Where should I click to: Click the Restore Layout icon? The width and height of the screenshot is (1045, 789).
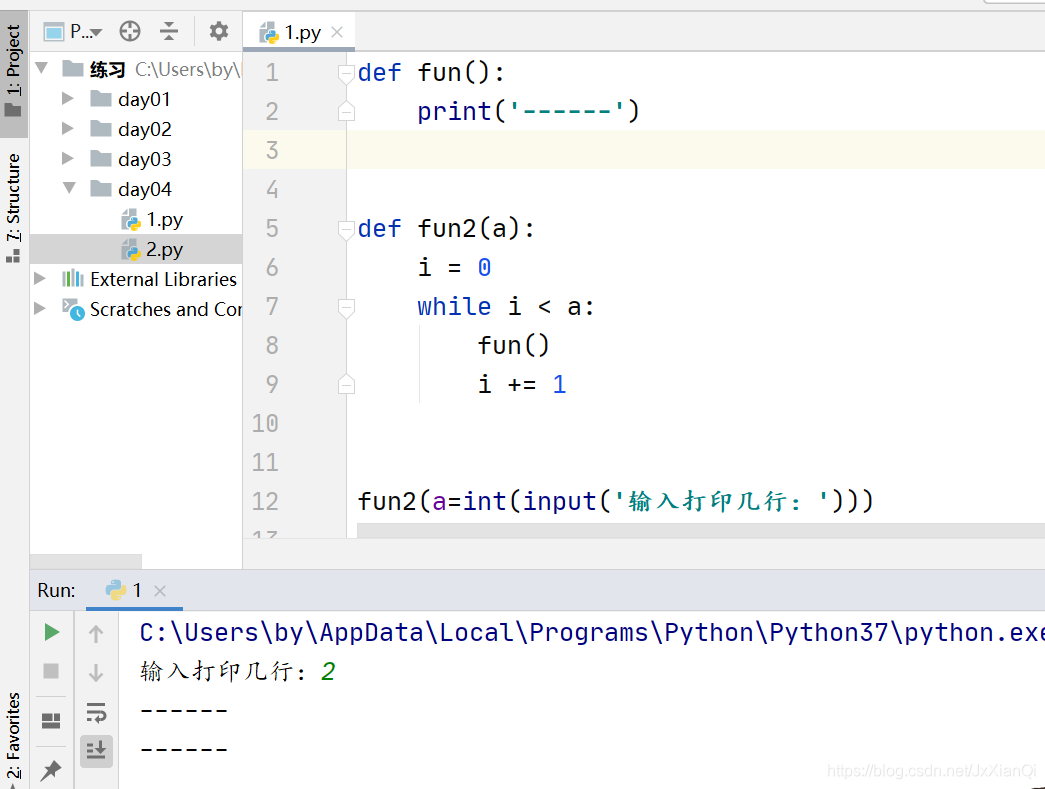(x=51, y=721)
